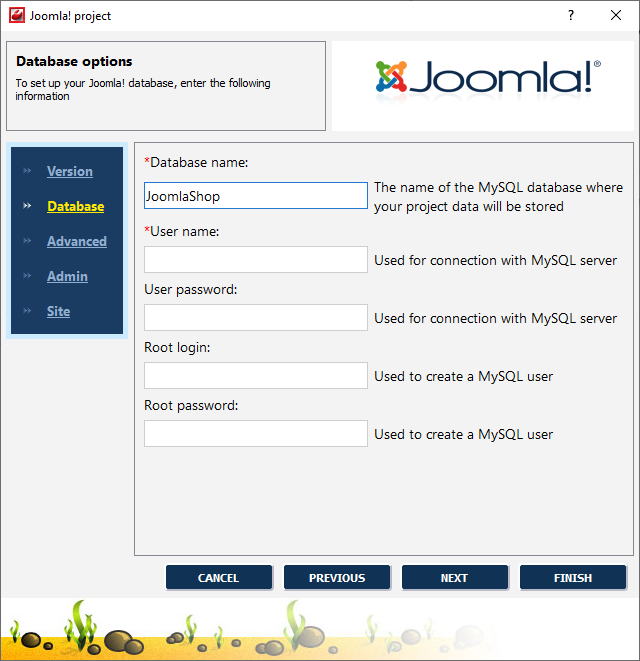Focus the Database name field
This screenshot has width=640, height=661.
256,196
